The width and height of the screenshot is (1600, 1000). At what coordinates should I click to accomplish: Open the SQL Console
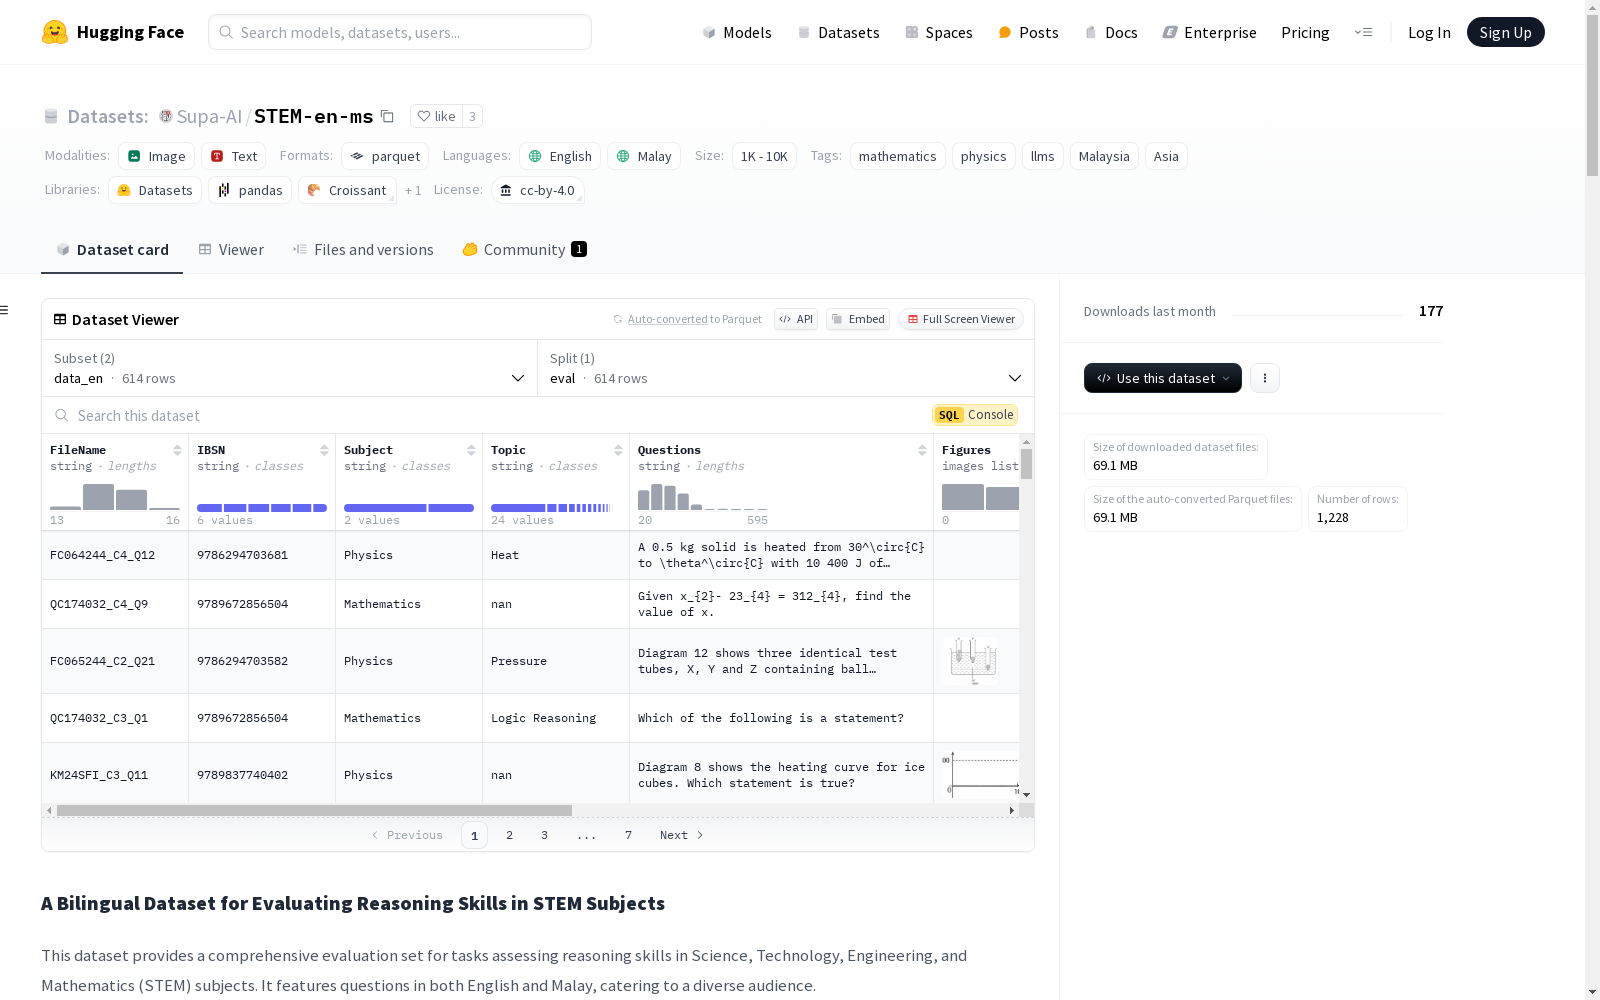point(975,415)
